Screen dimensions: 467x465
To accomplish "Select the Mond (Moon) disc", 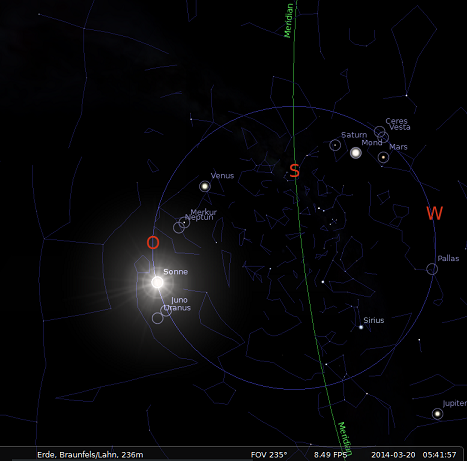I will [356, 153].
